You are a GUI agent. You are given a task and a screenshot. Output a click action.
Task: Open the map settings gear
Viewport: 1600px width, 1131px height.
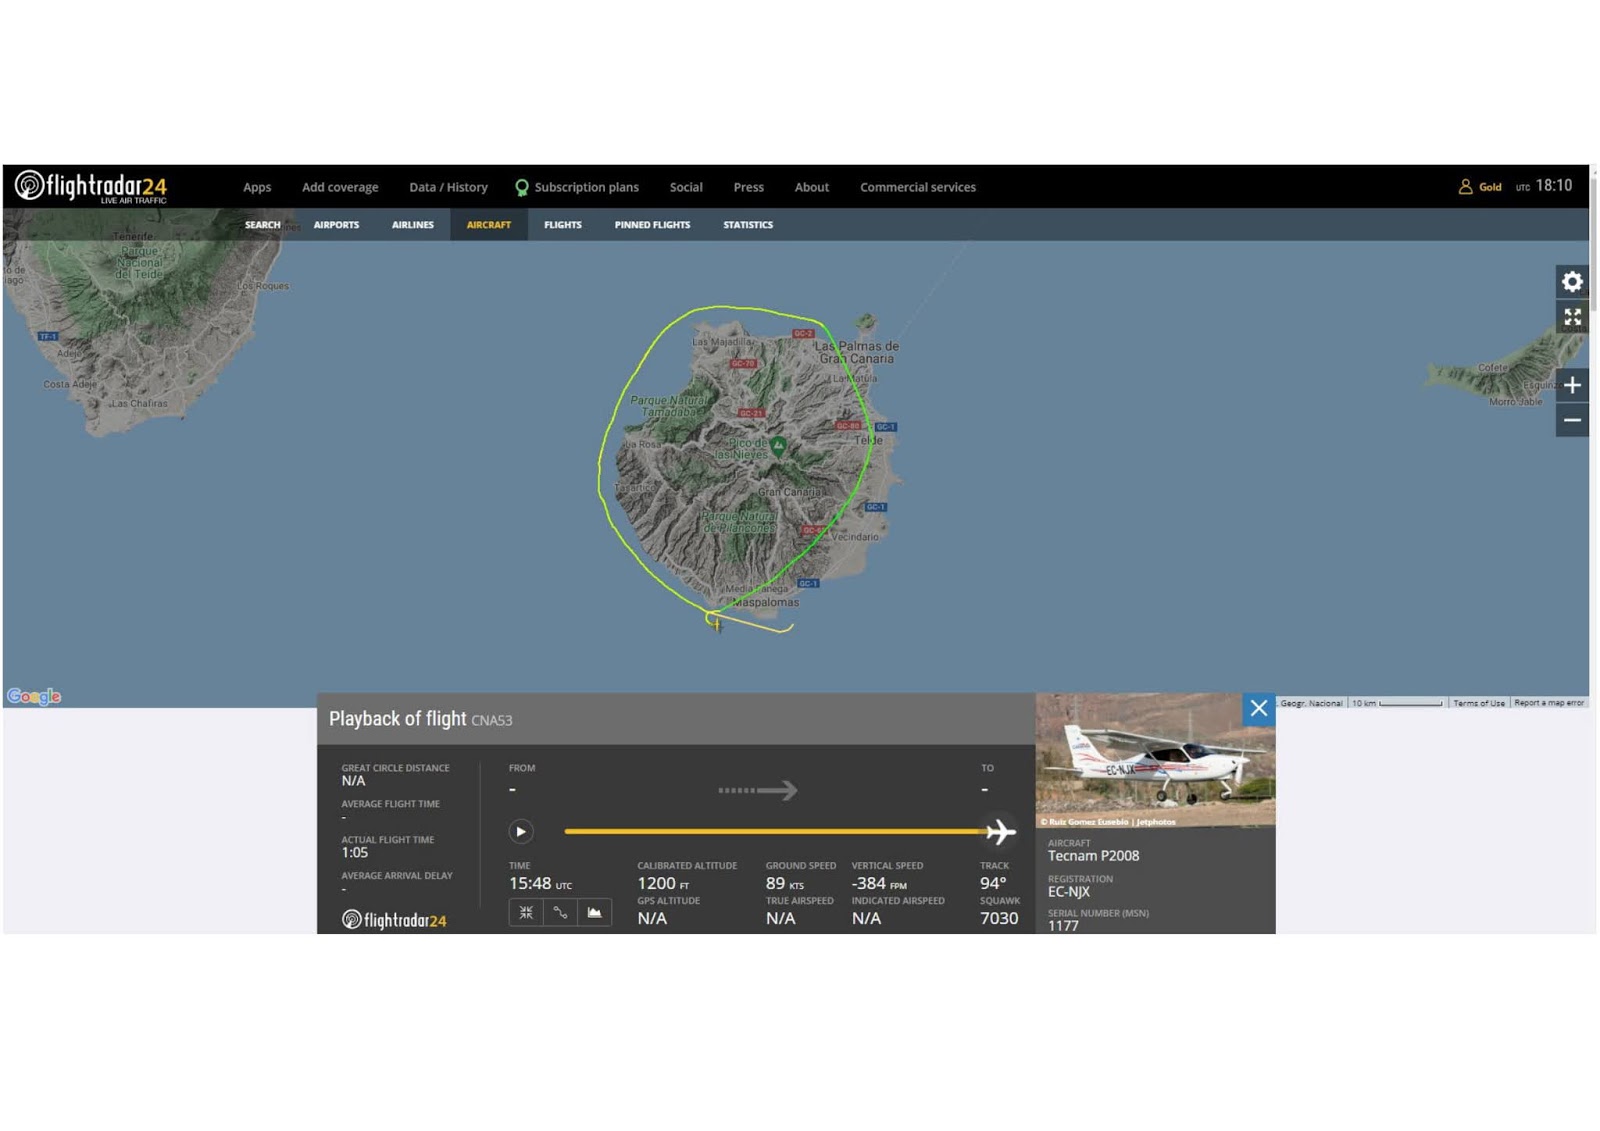tap(1572, 282)
